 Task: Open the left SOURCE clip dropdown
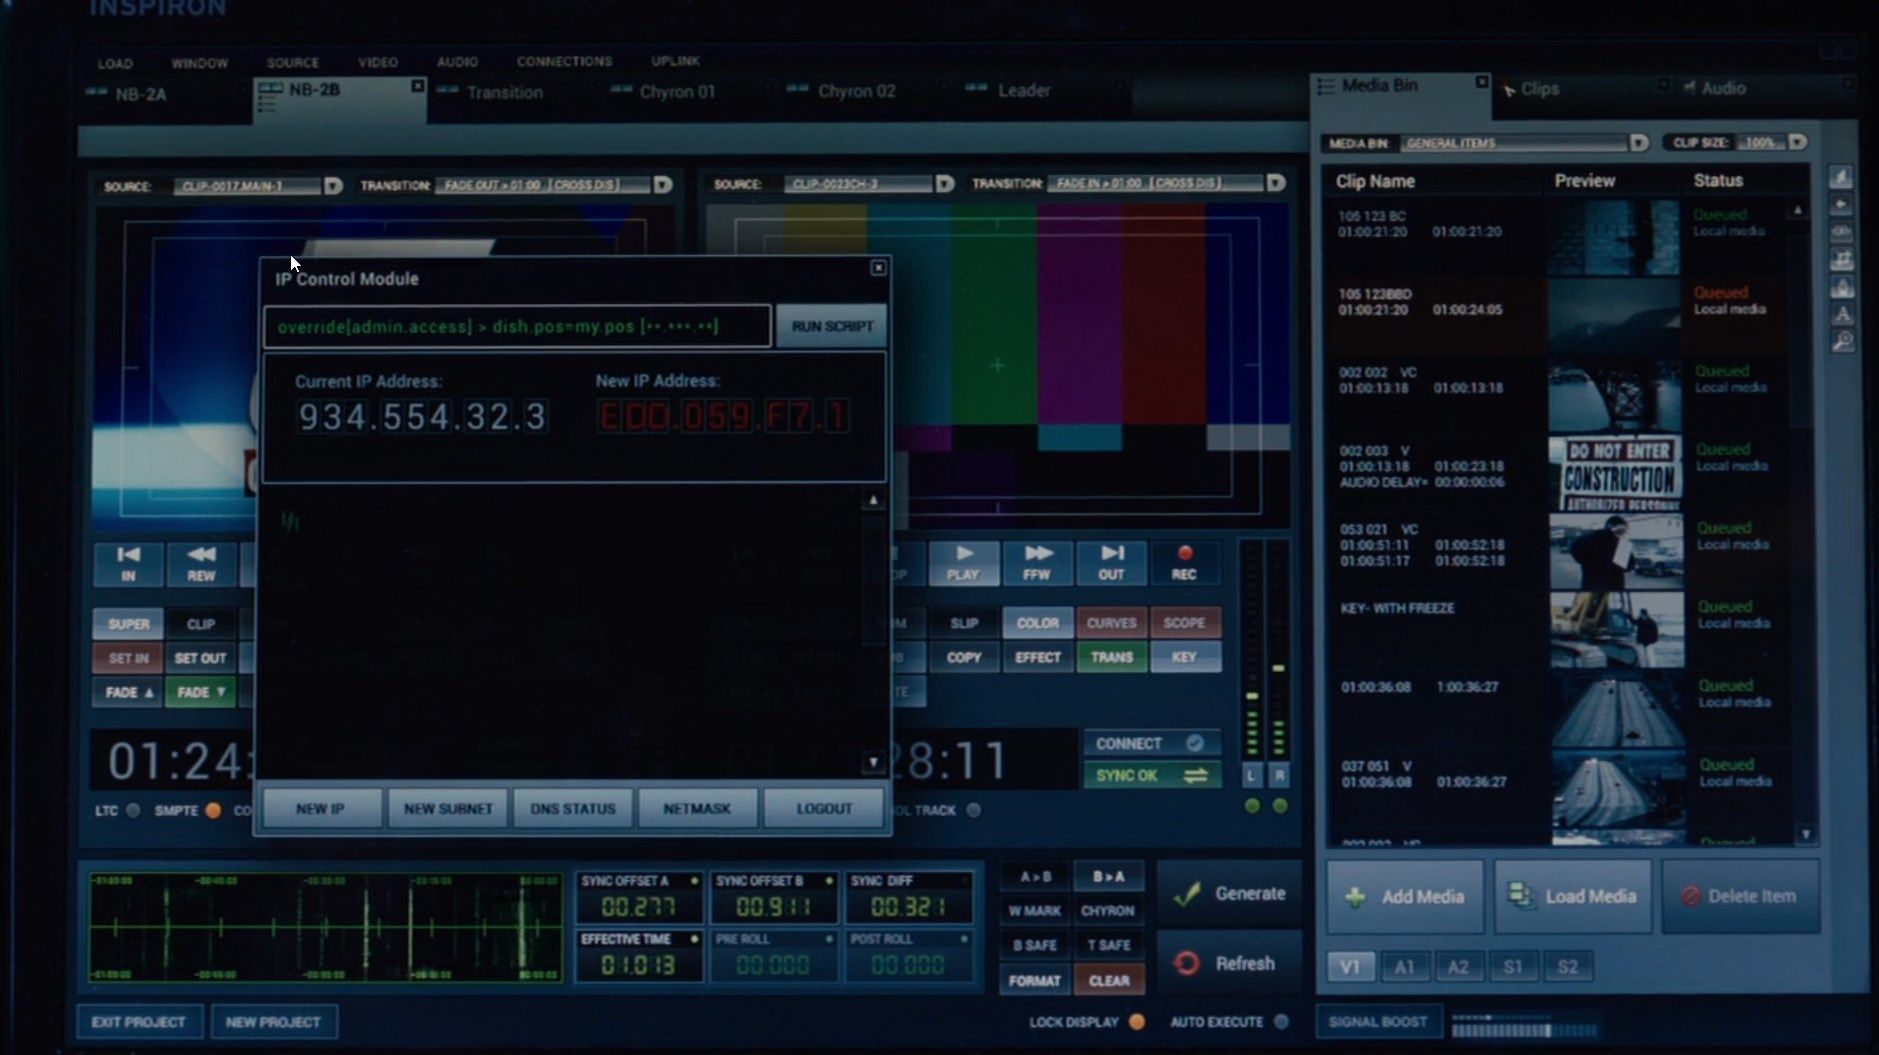pos(334,186)
